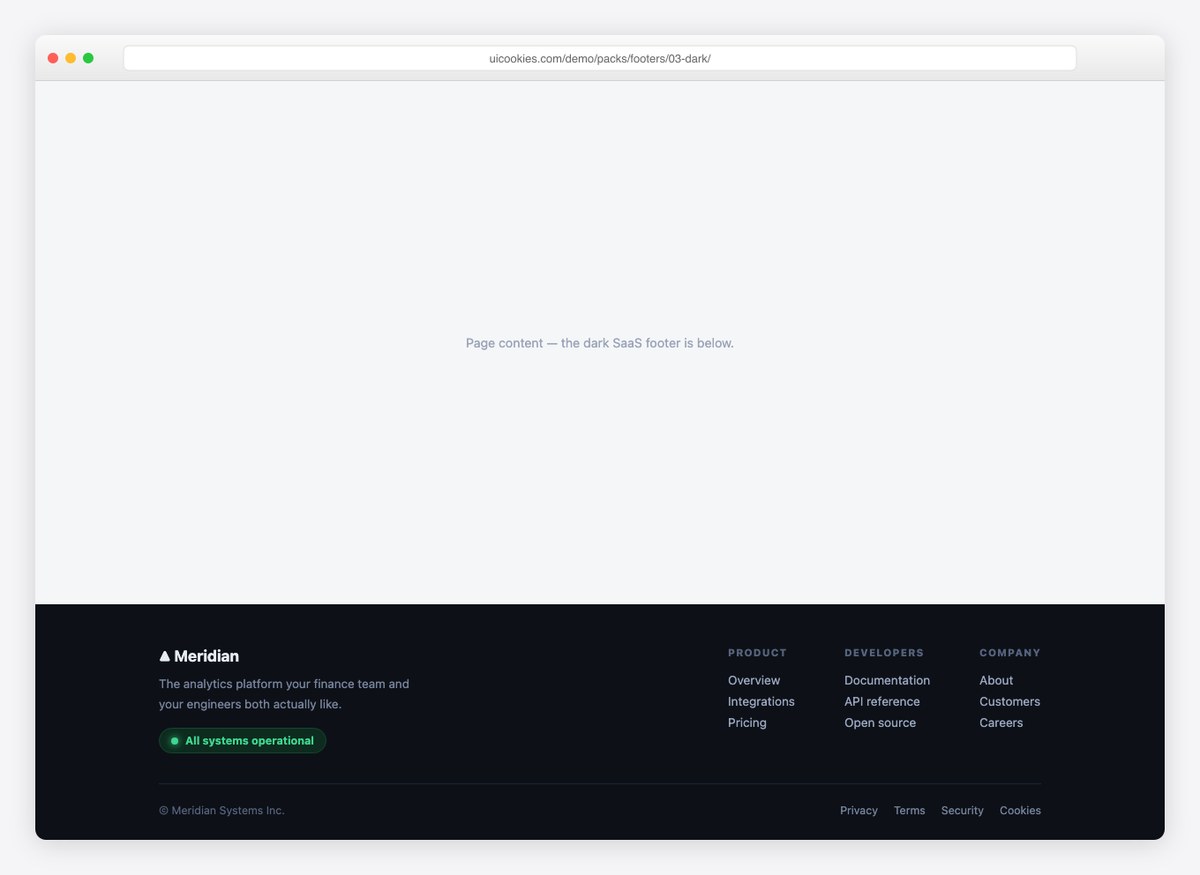Maximize the window with green button
Viewport: 1200px width, 875px height.
click(x=88, y=58)
